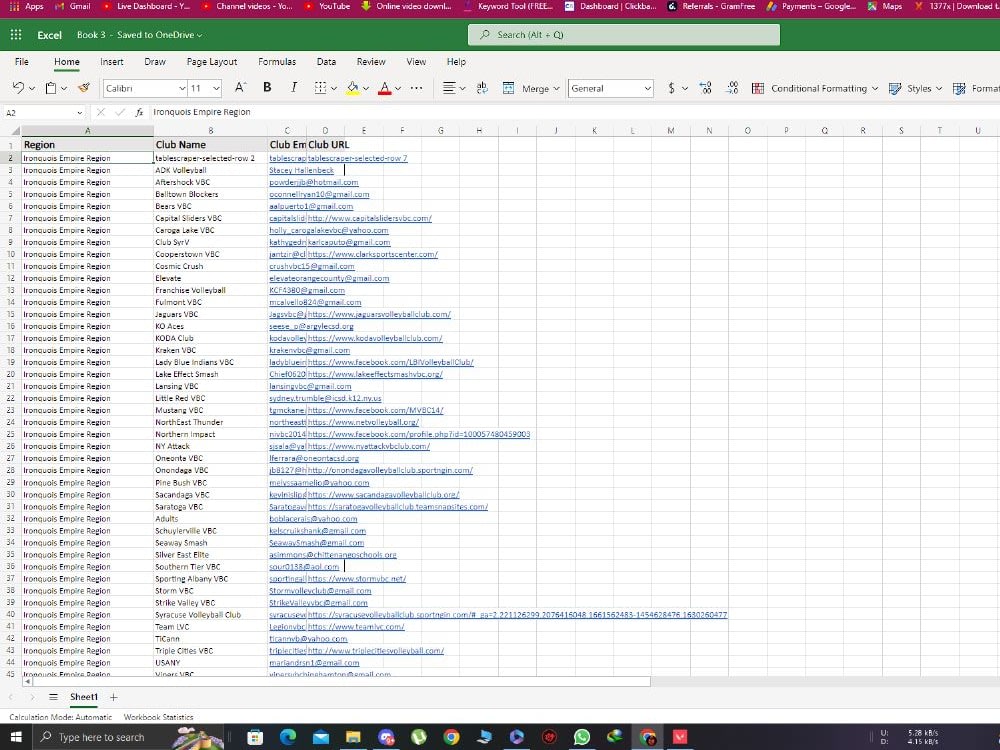This screenshot has height=750, width=1000.
Task: Click the Merge cells icon
Action: (508, 88)
